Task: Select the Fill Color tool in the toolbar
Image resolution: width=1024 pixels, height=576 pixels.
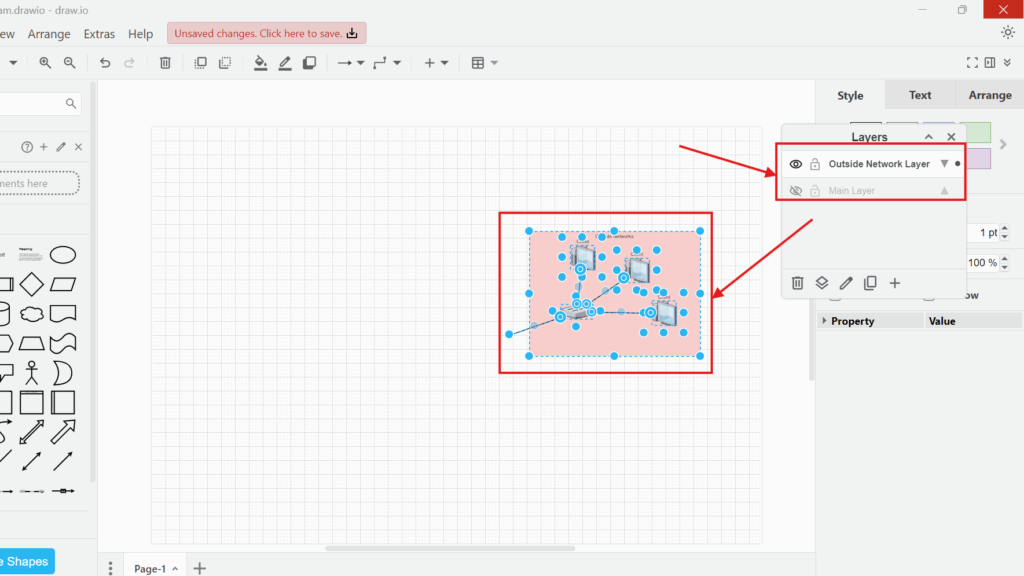Action: [x=261, y=63]
